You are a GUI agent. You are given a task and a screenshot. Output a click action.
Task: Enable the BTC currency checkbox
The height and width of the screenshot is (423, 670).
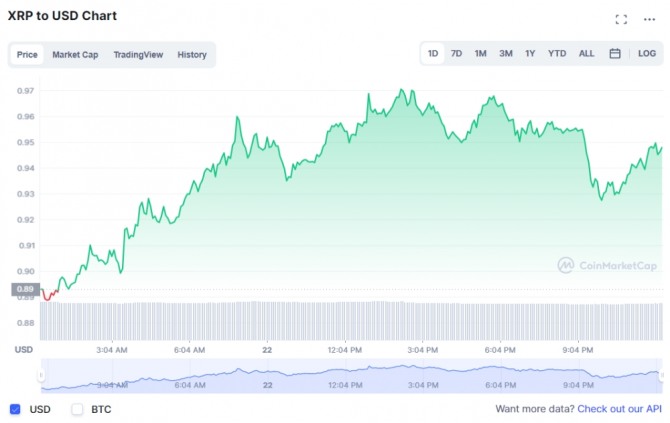coord(77,409)
